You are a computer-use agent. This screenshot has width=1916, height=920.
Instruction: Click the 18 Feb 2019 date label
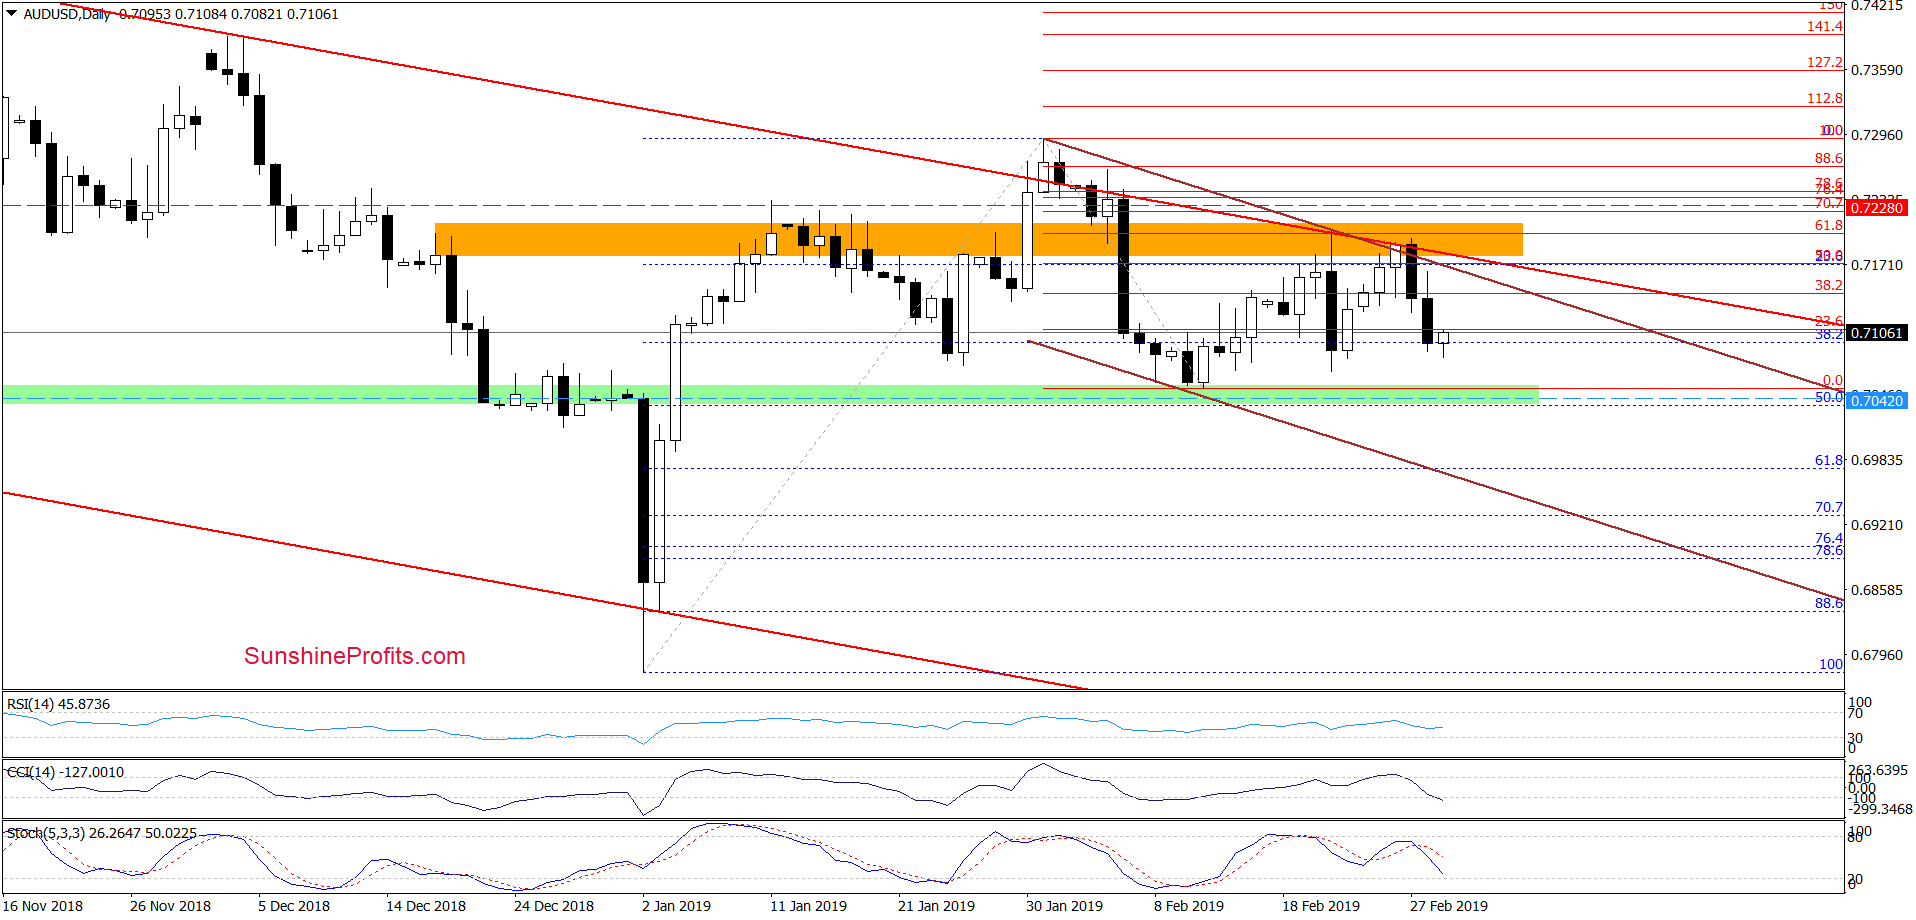click(x=1321, y=906)
